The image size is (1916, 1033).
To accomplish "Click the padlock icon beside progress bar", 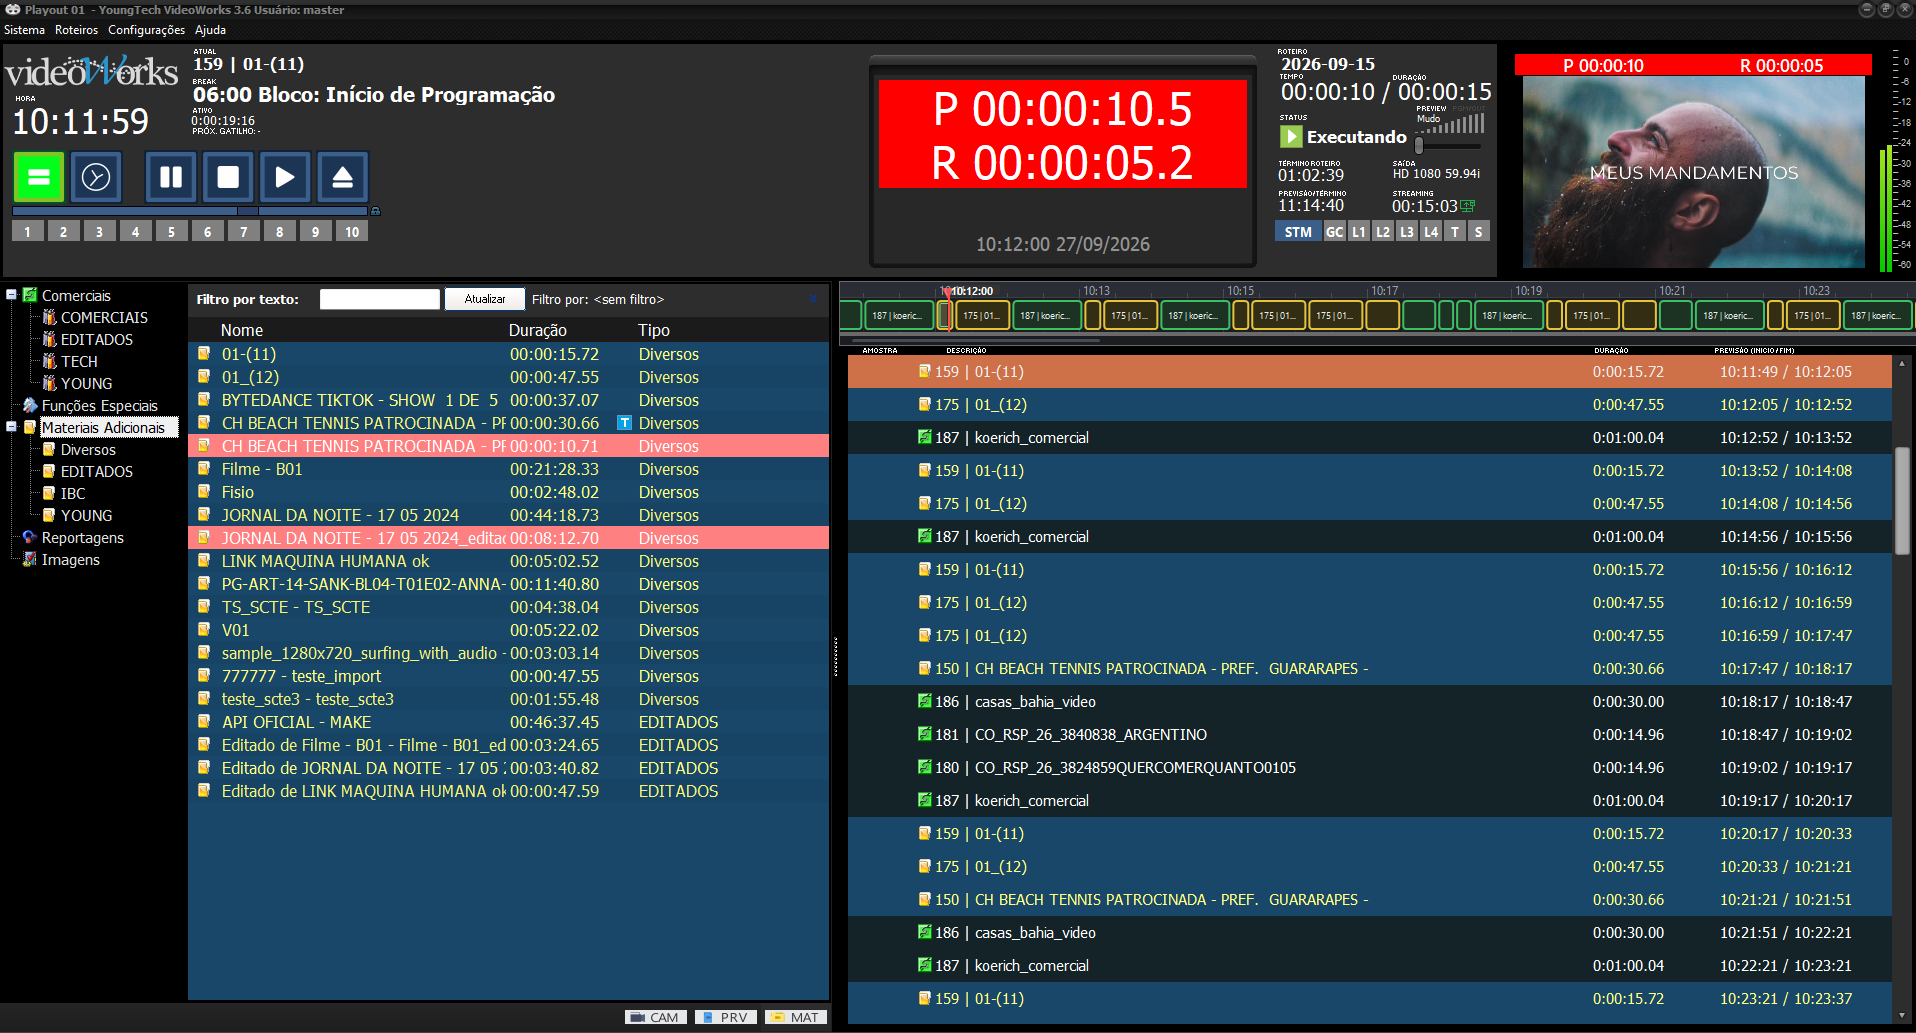I will click(x=375, y=211).
